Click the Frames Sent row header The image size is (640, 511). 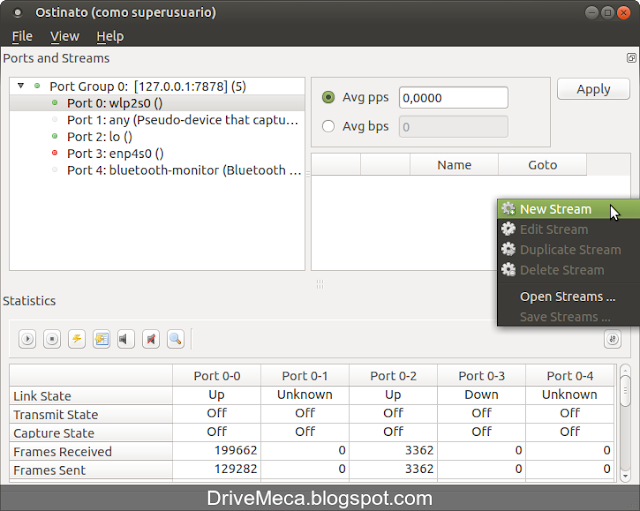(91, 470)
